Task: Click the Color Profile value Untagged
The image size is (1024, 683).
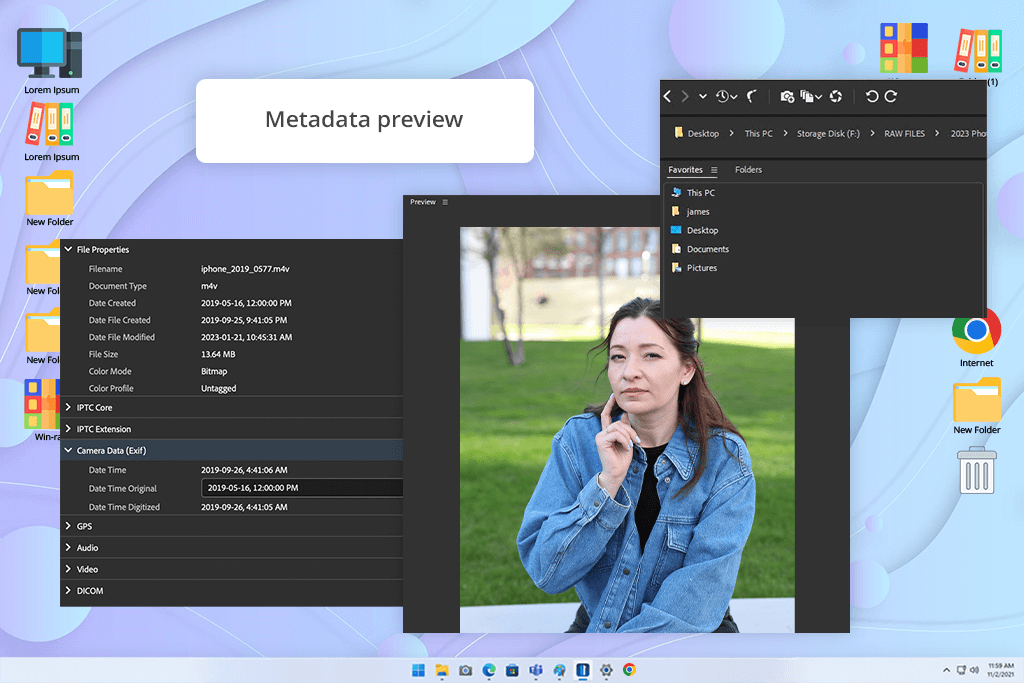Action: 219,389
